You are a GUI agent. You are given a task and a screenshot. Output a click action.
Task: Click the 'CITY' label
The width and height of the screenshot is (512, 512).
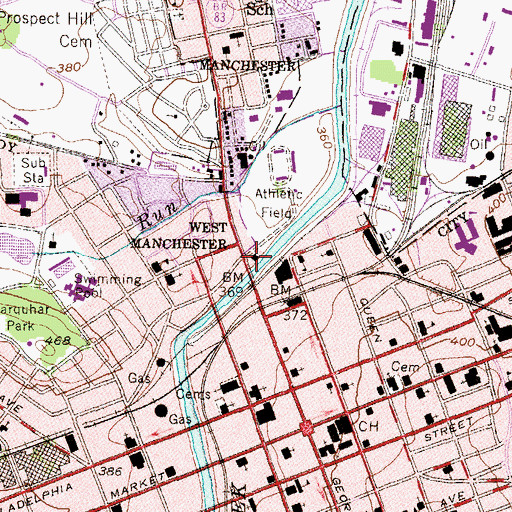tap(453, 224)
